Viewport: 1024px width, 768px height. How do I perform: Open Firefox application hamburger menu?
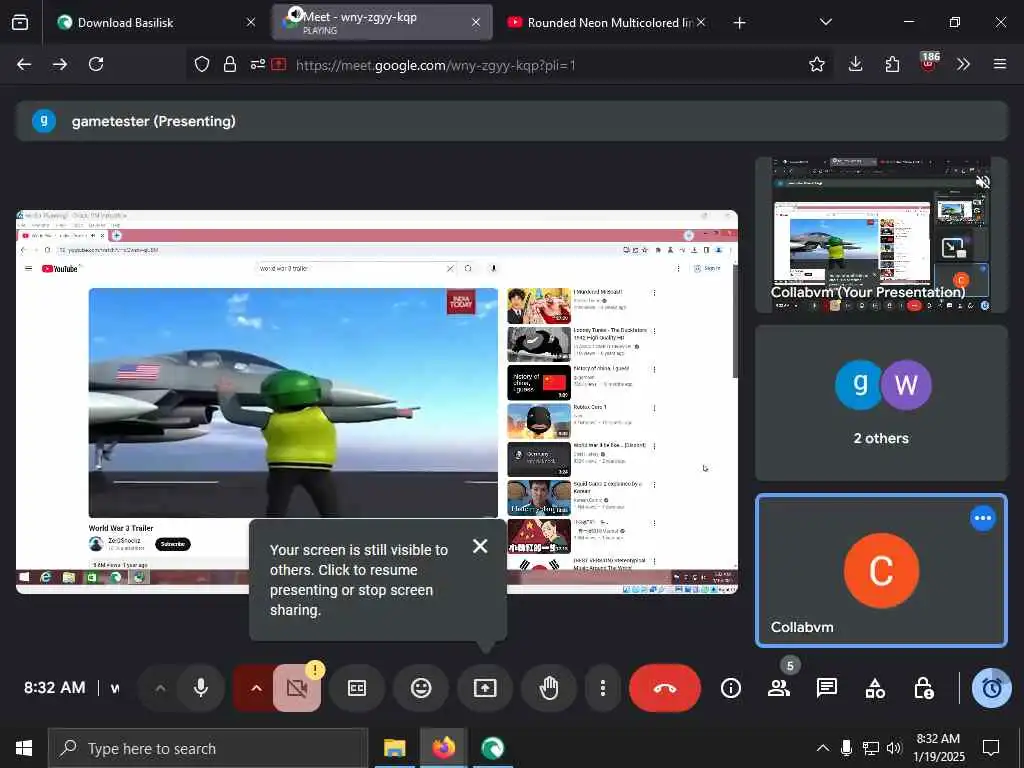tap(1000, 64)
